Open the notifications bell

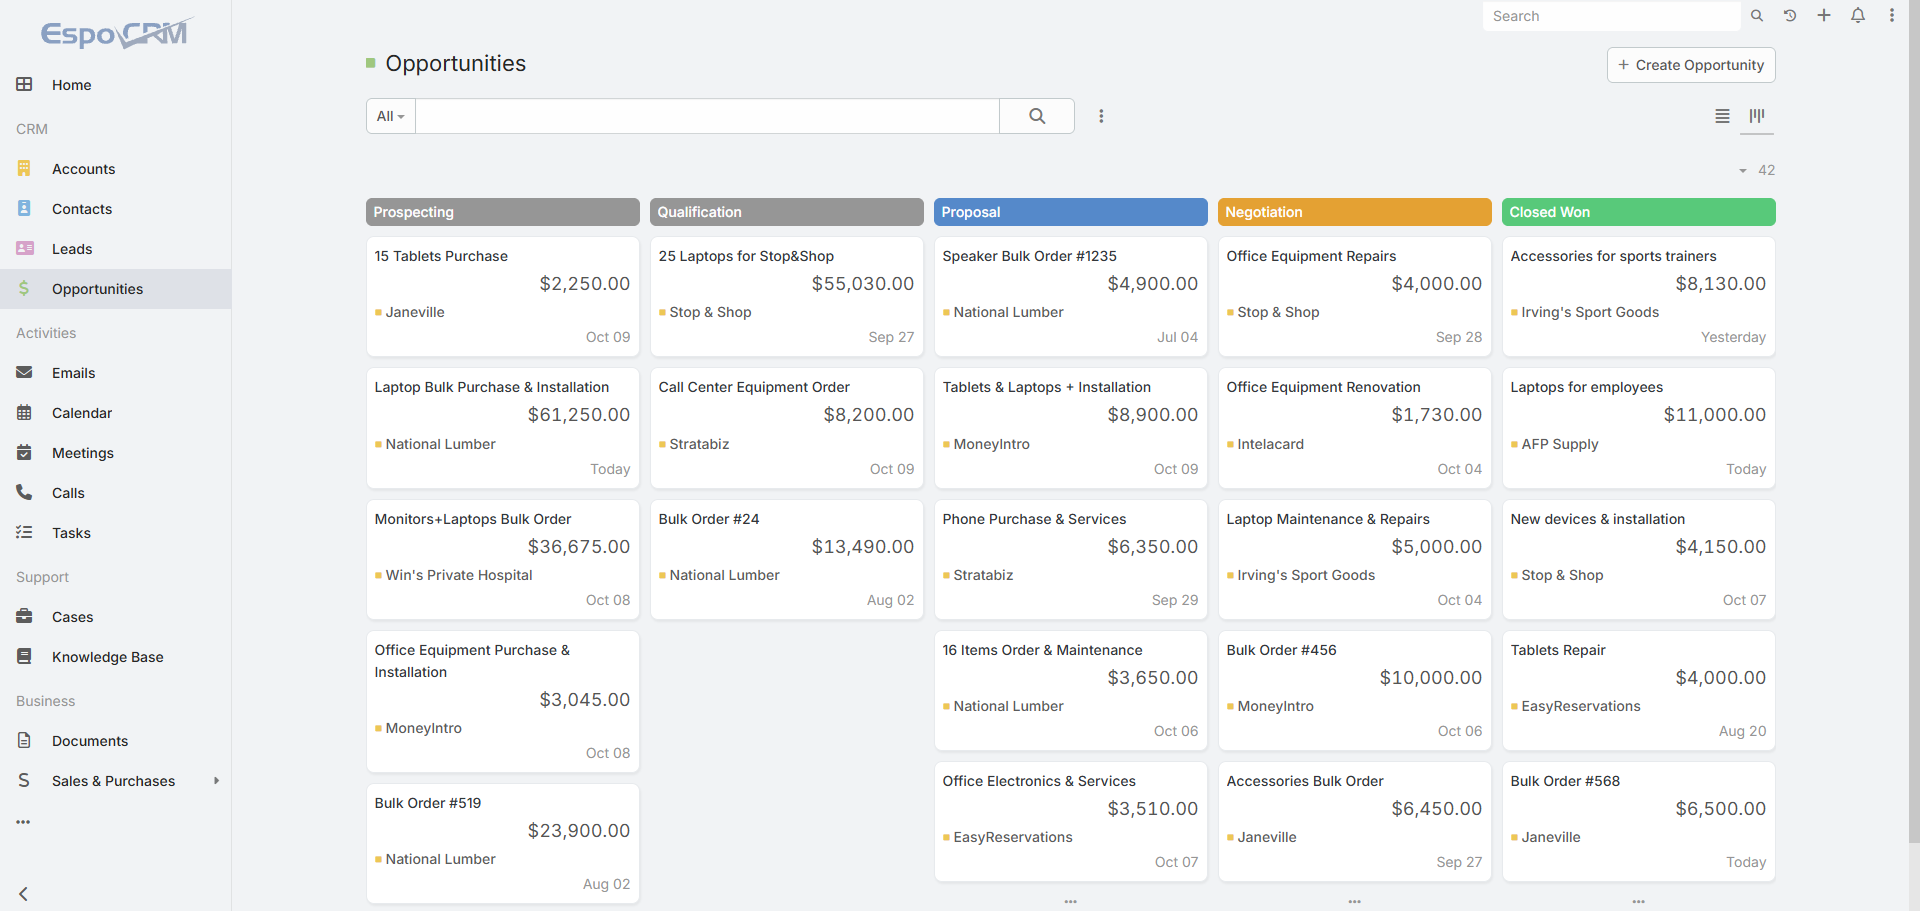tap(1858, 16)
